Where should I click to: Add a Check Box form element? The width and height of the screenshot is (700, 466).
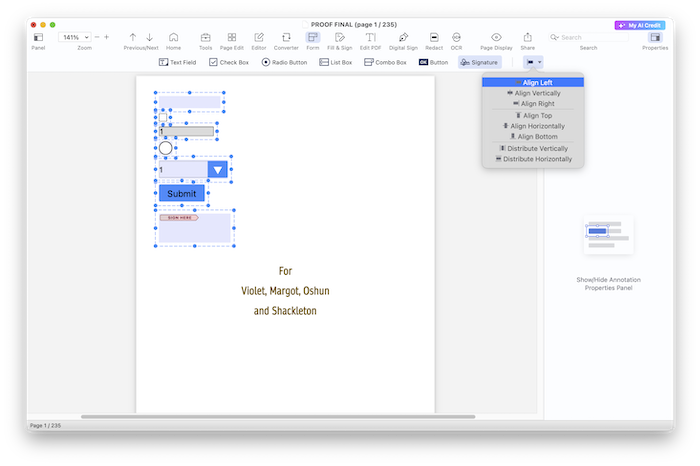point(229,62)
